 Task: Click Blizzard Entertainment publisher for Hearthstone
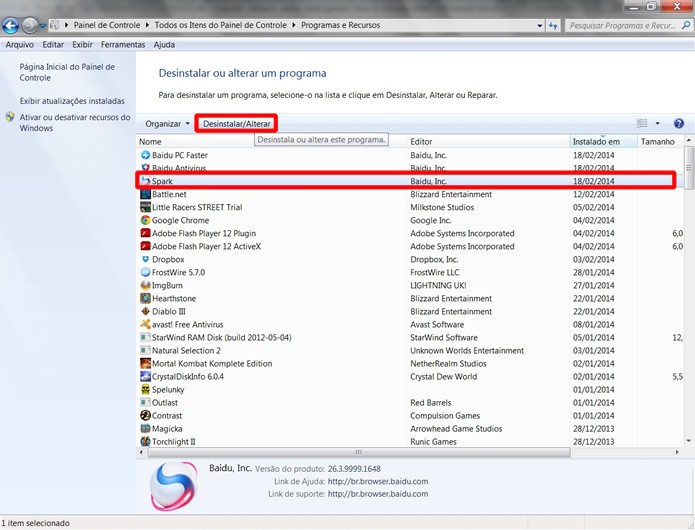point(451,298)
